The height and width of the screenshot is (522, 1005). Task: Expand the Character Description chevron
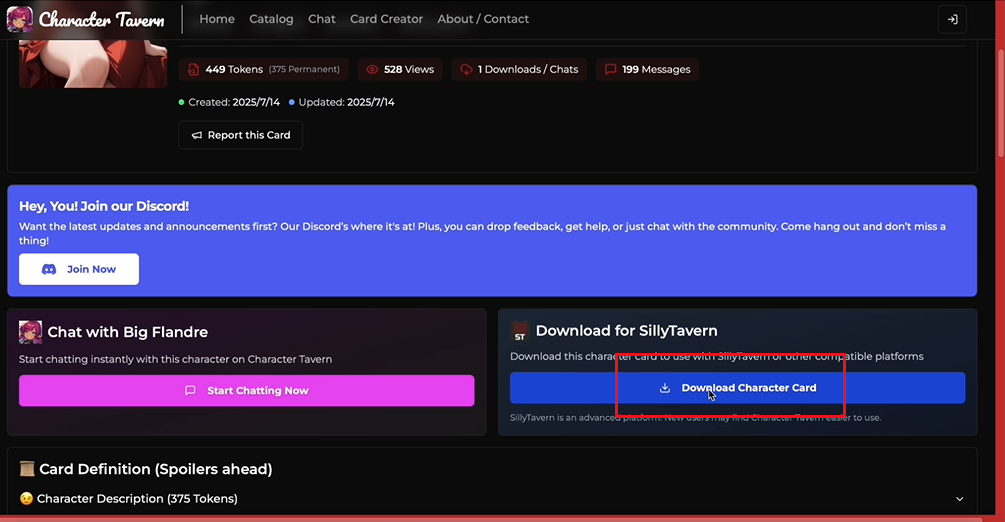coord(959,499)
